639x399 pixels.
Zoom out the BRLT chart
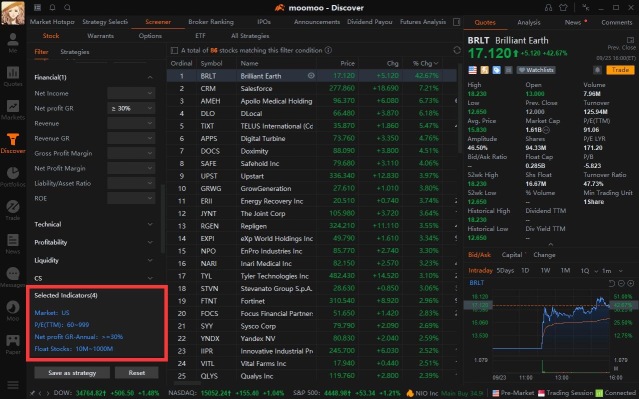[x=621, y=283]
